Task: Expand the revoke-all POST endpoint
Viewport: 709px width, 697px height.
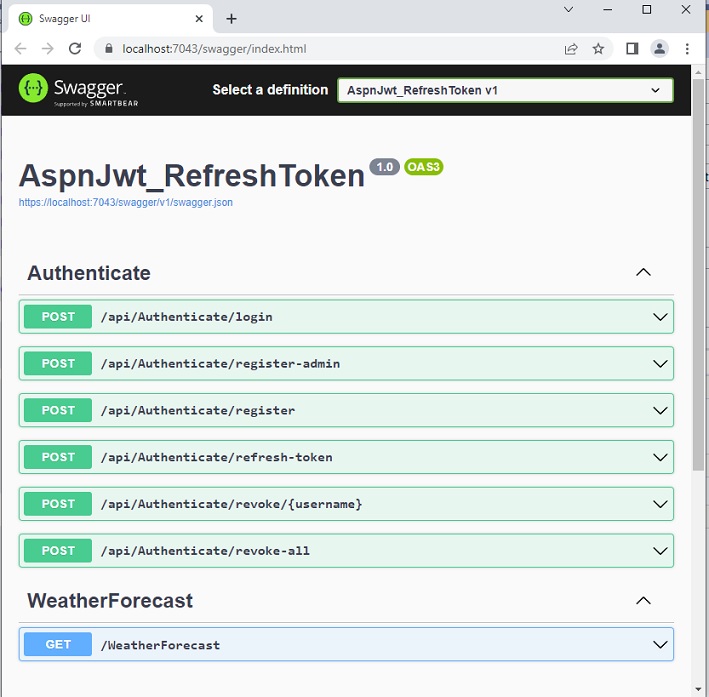Action: 346,551
